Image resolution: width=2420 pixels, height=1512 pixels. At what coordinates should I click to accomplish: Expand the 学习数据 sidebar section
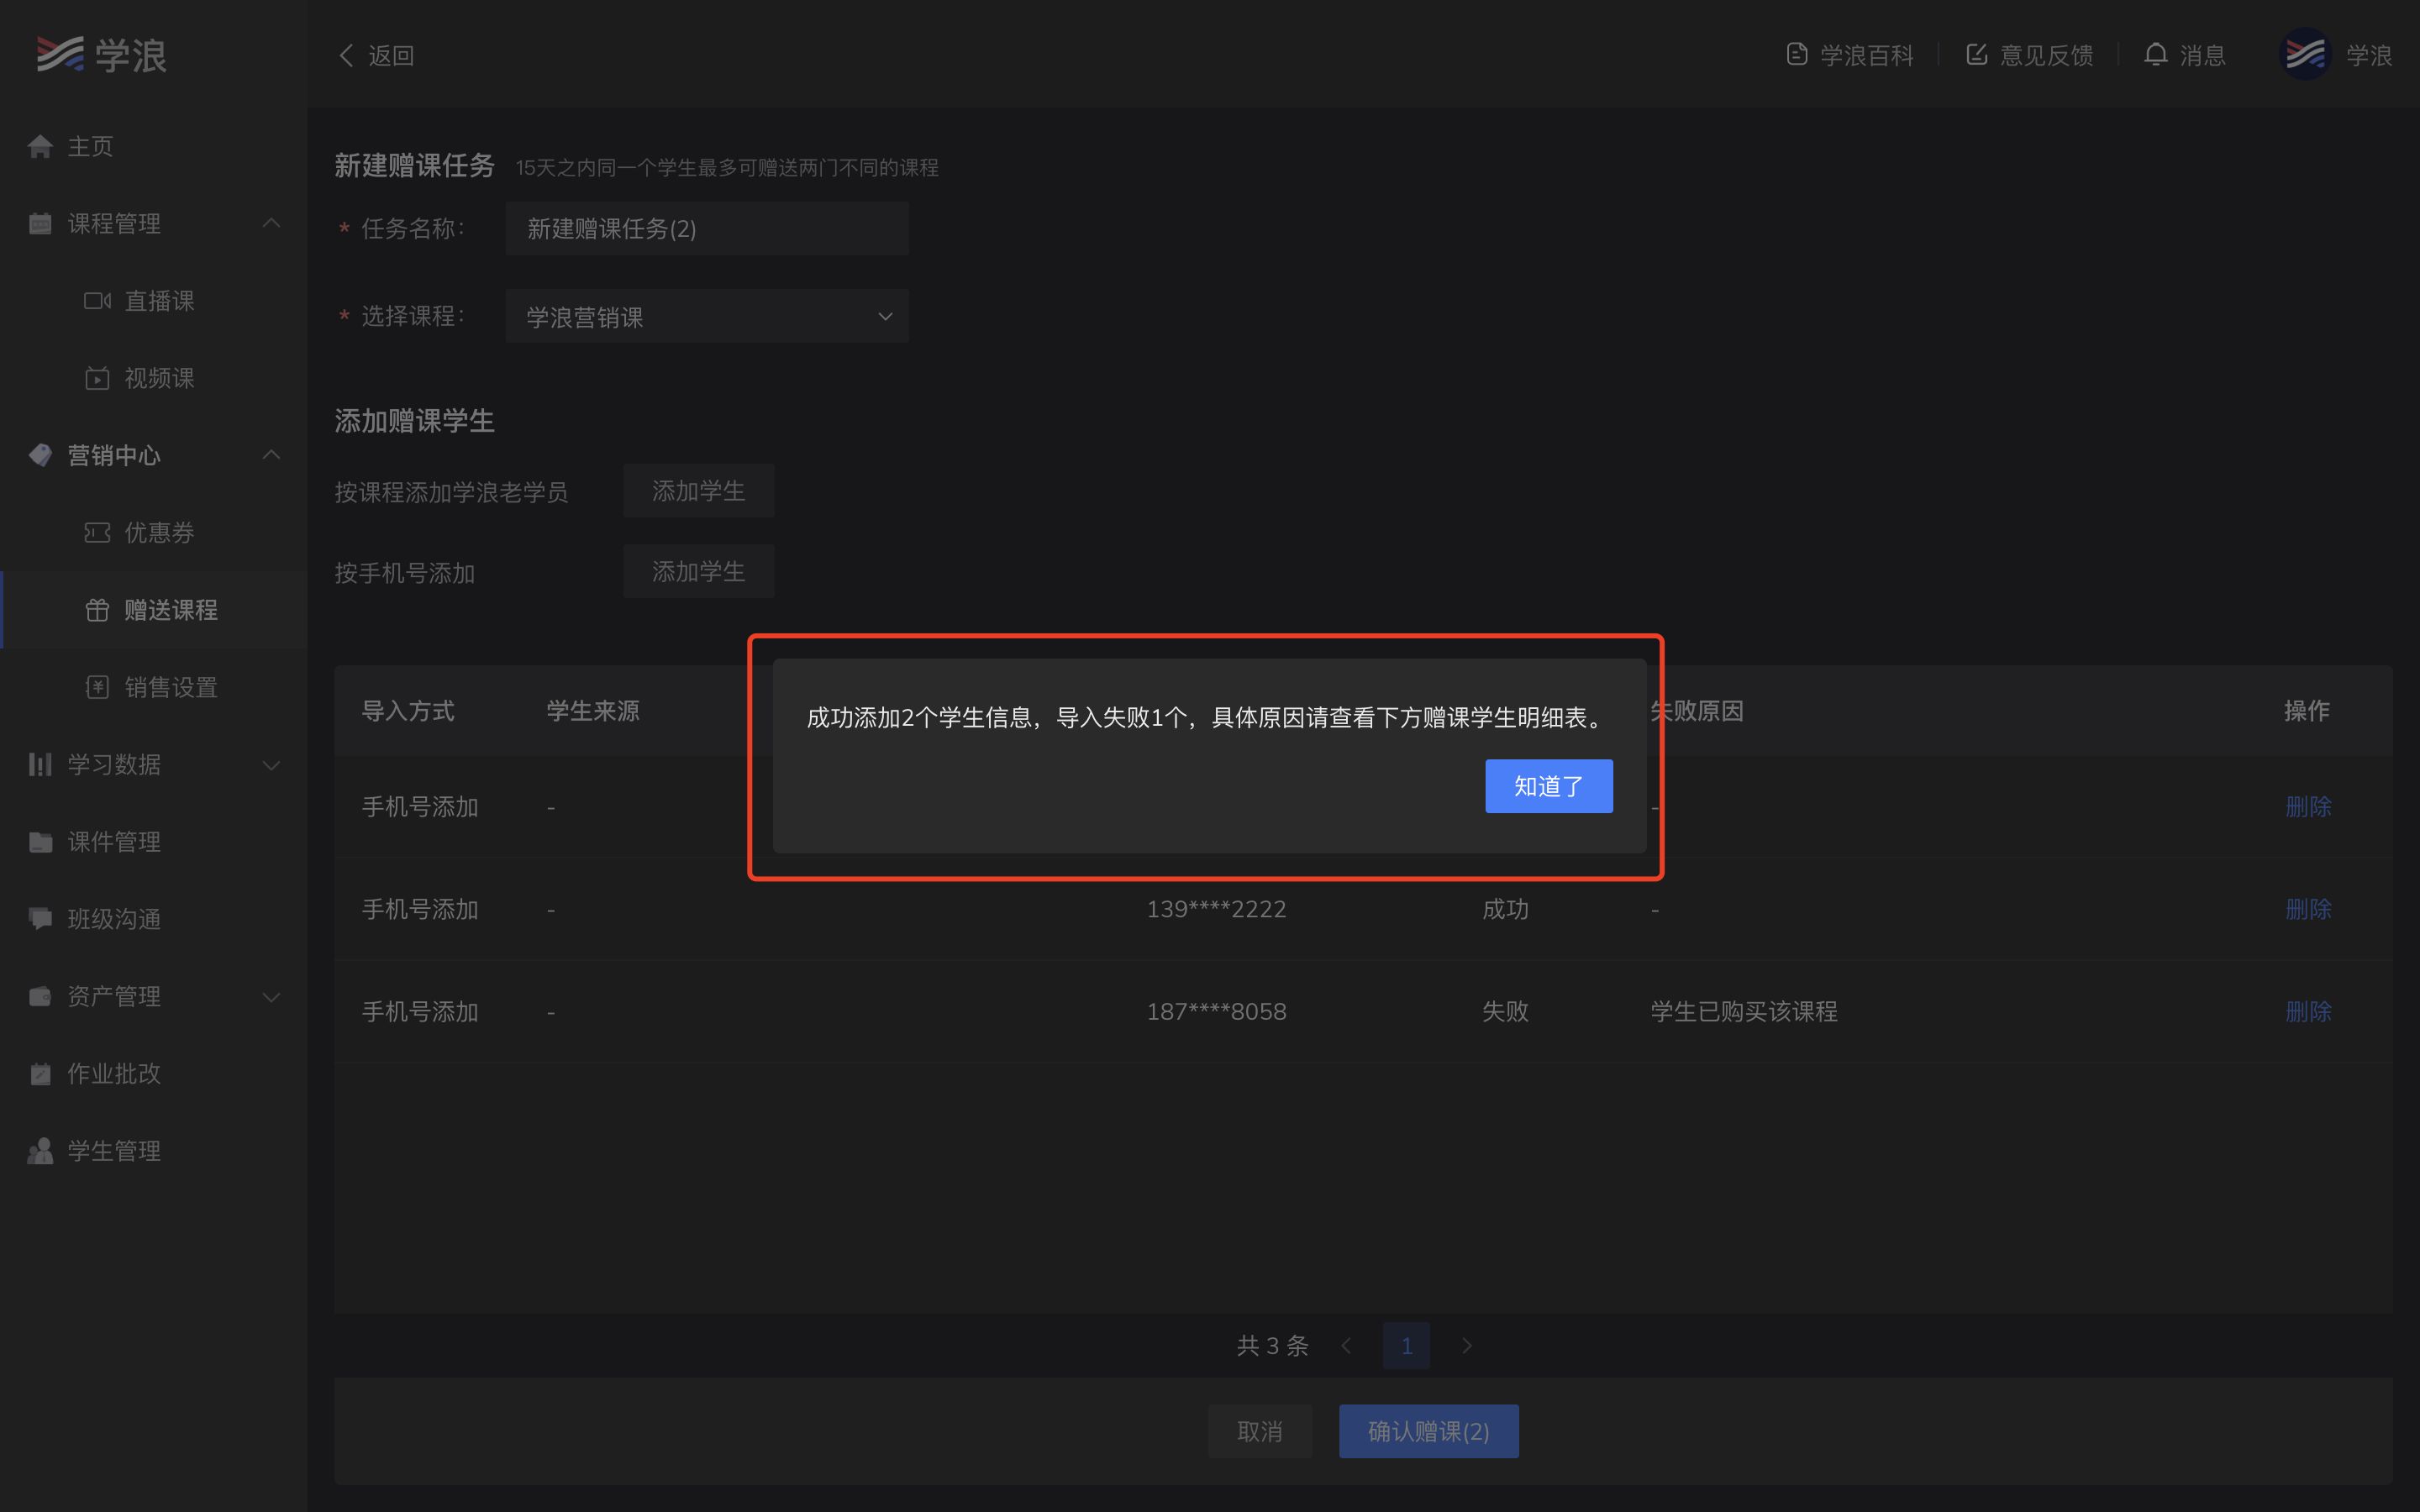tap(271, 765)
